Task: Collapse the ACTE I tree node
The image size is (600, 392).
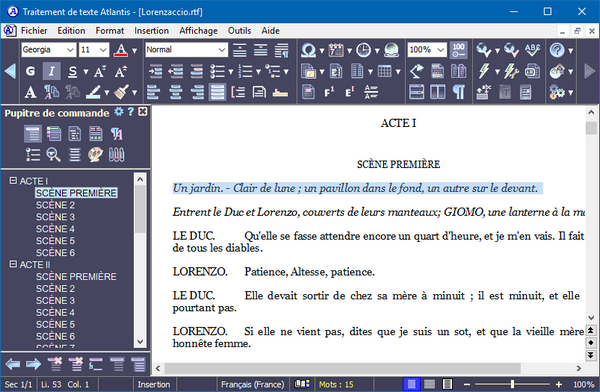Action: tap(13, 180)
